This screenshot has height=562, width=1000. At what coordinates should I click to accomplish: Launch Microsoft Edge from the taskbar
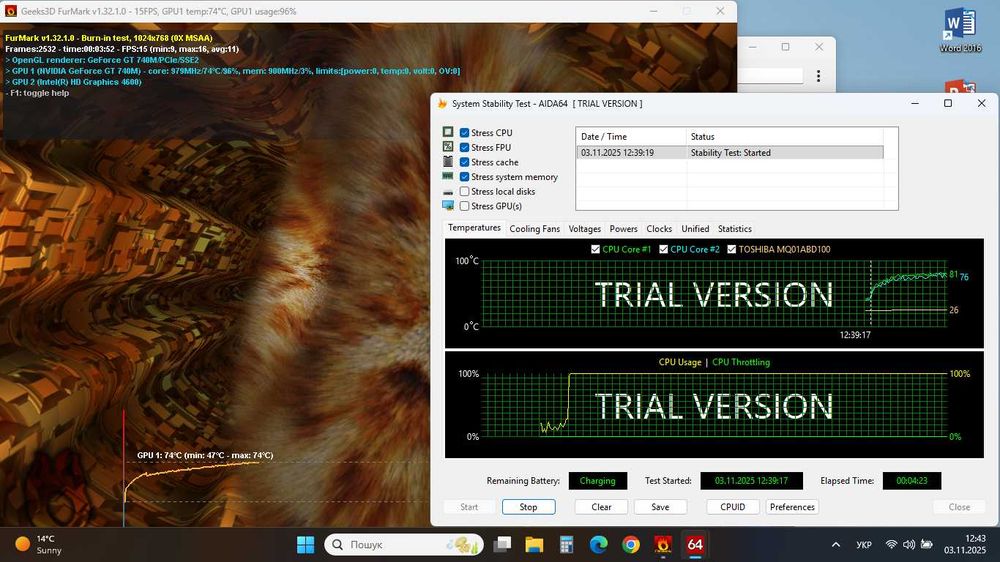point(598,545)
